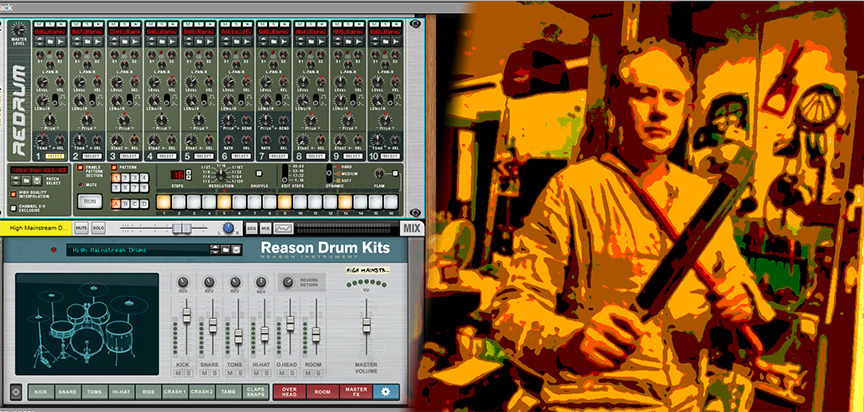Adjust the Steps count stepper arrows
864x412 pixels.
(x=188, y=175)
